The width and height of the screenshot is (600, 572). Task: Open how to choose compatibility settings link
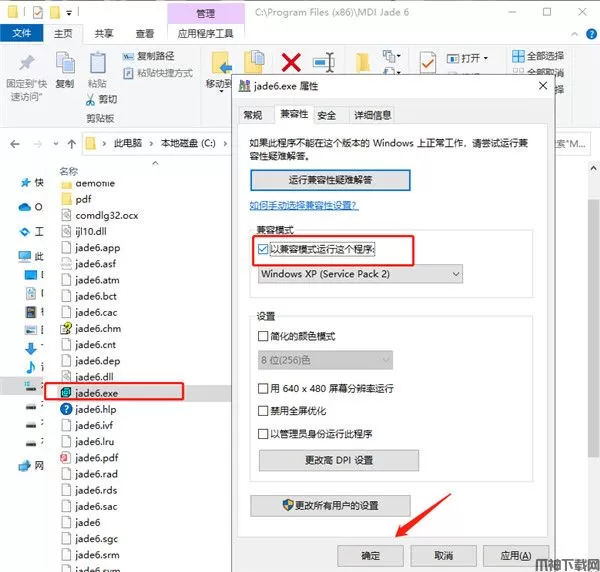[x=303, y=205]
